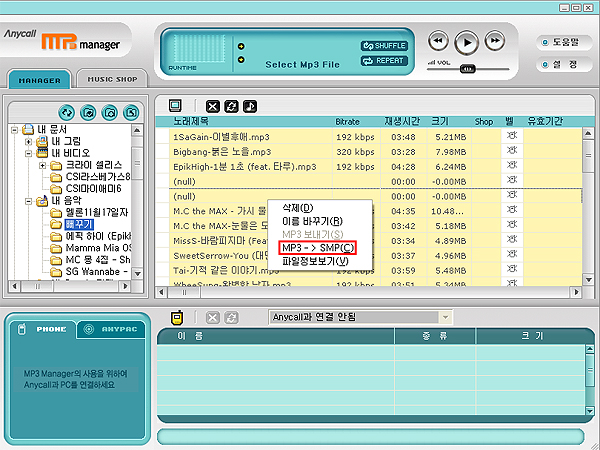Collapse the 내 음악 tree node
Viewport: 600px width, 450px height.
[28, 201]
